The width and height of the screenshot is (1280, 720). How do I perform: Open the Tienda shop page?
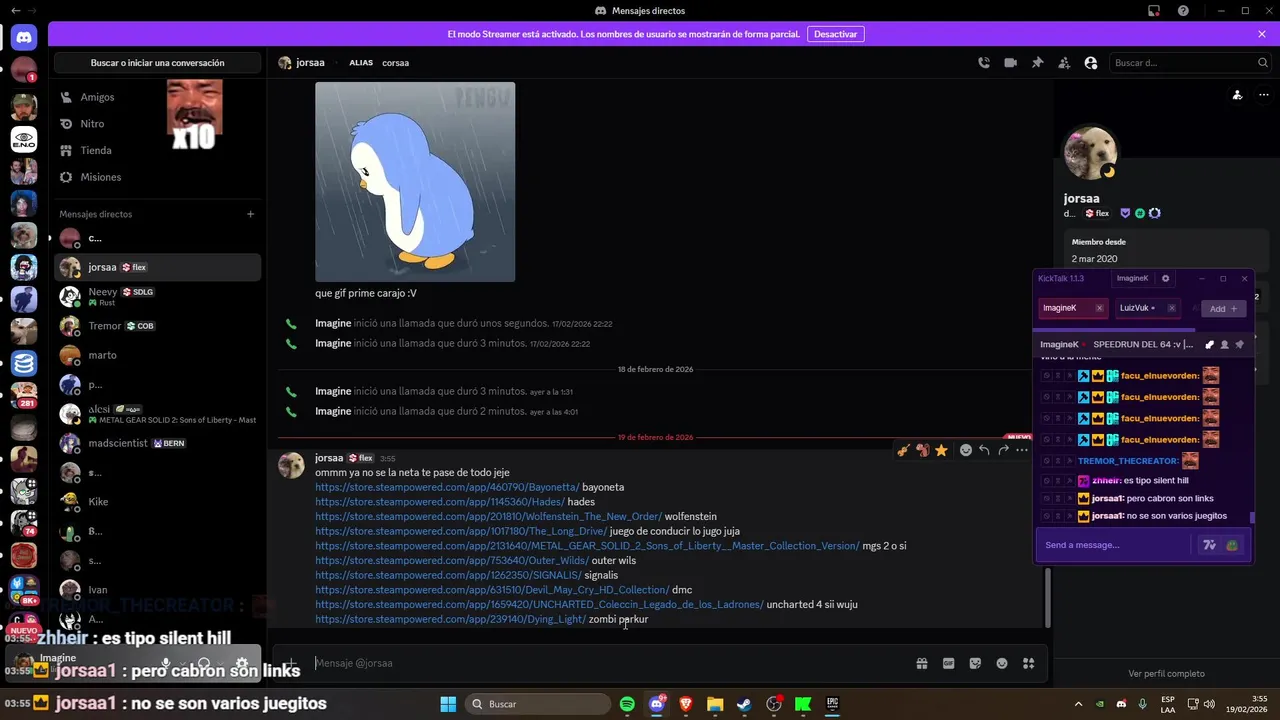point(157,150)
